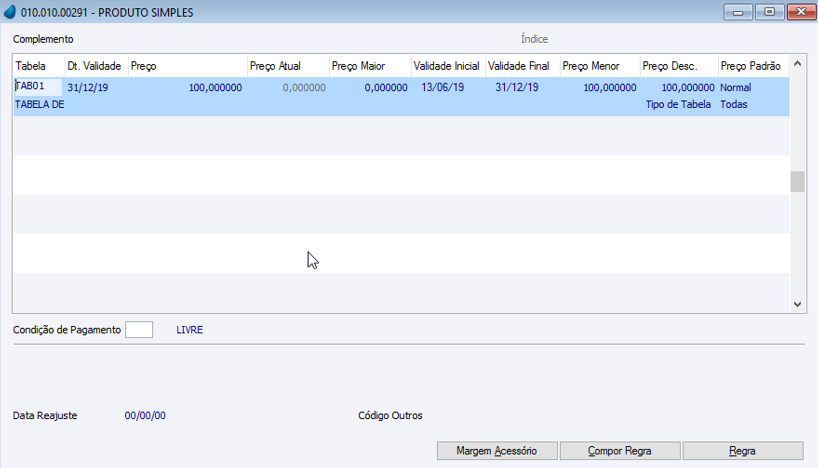
Task: Select the 31/12/19 Validade Final cell
Action: pos(516,87)
